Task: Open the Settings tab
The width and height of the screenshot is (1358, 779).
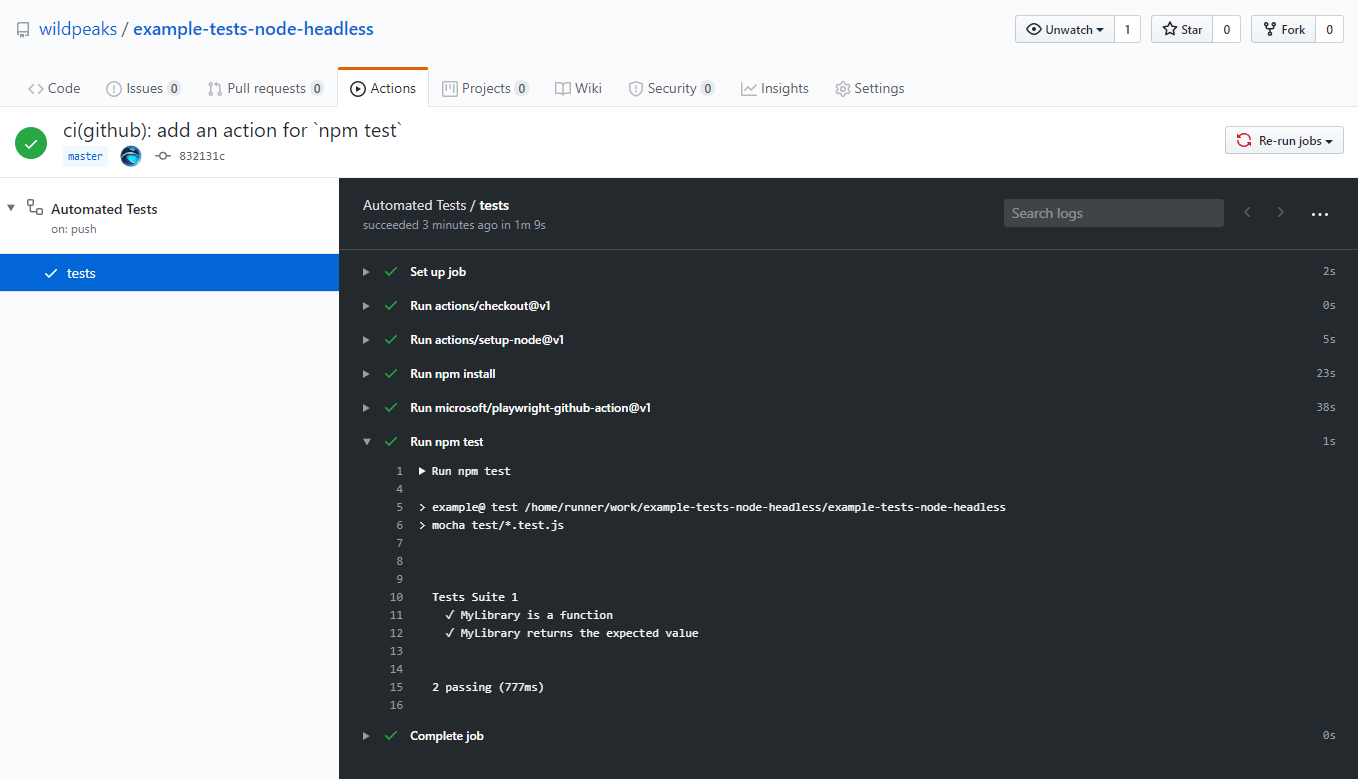Action: click(869, 88)
